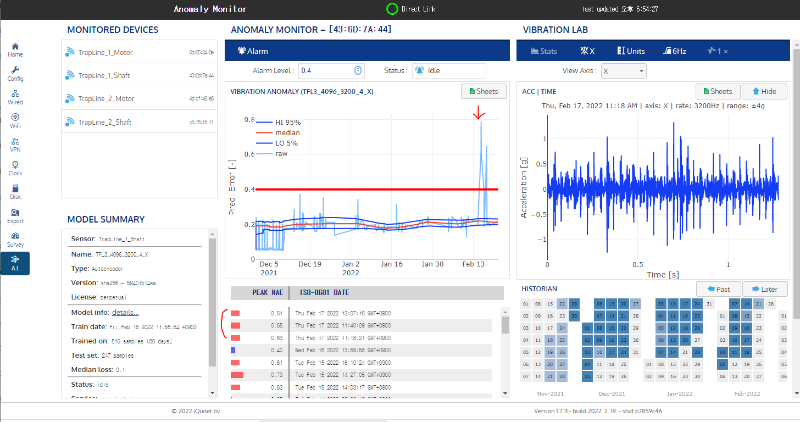Click the ACC | TIME chart title
800x422 pixels.
[539, 92]
